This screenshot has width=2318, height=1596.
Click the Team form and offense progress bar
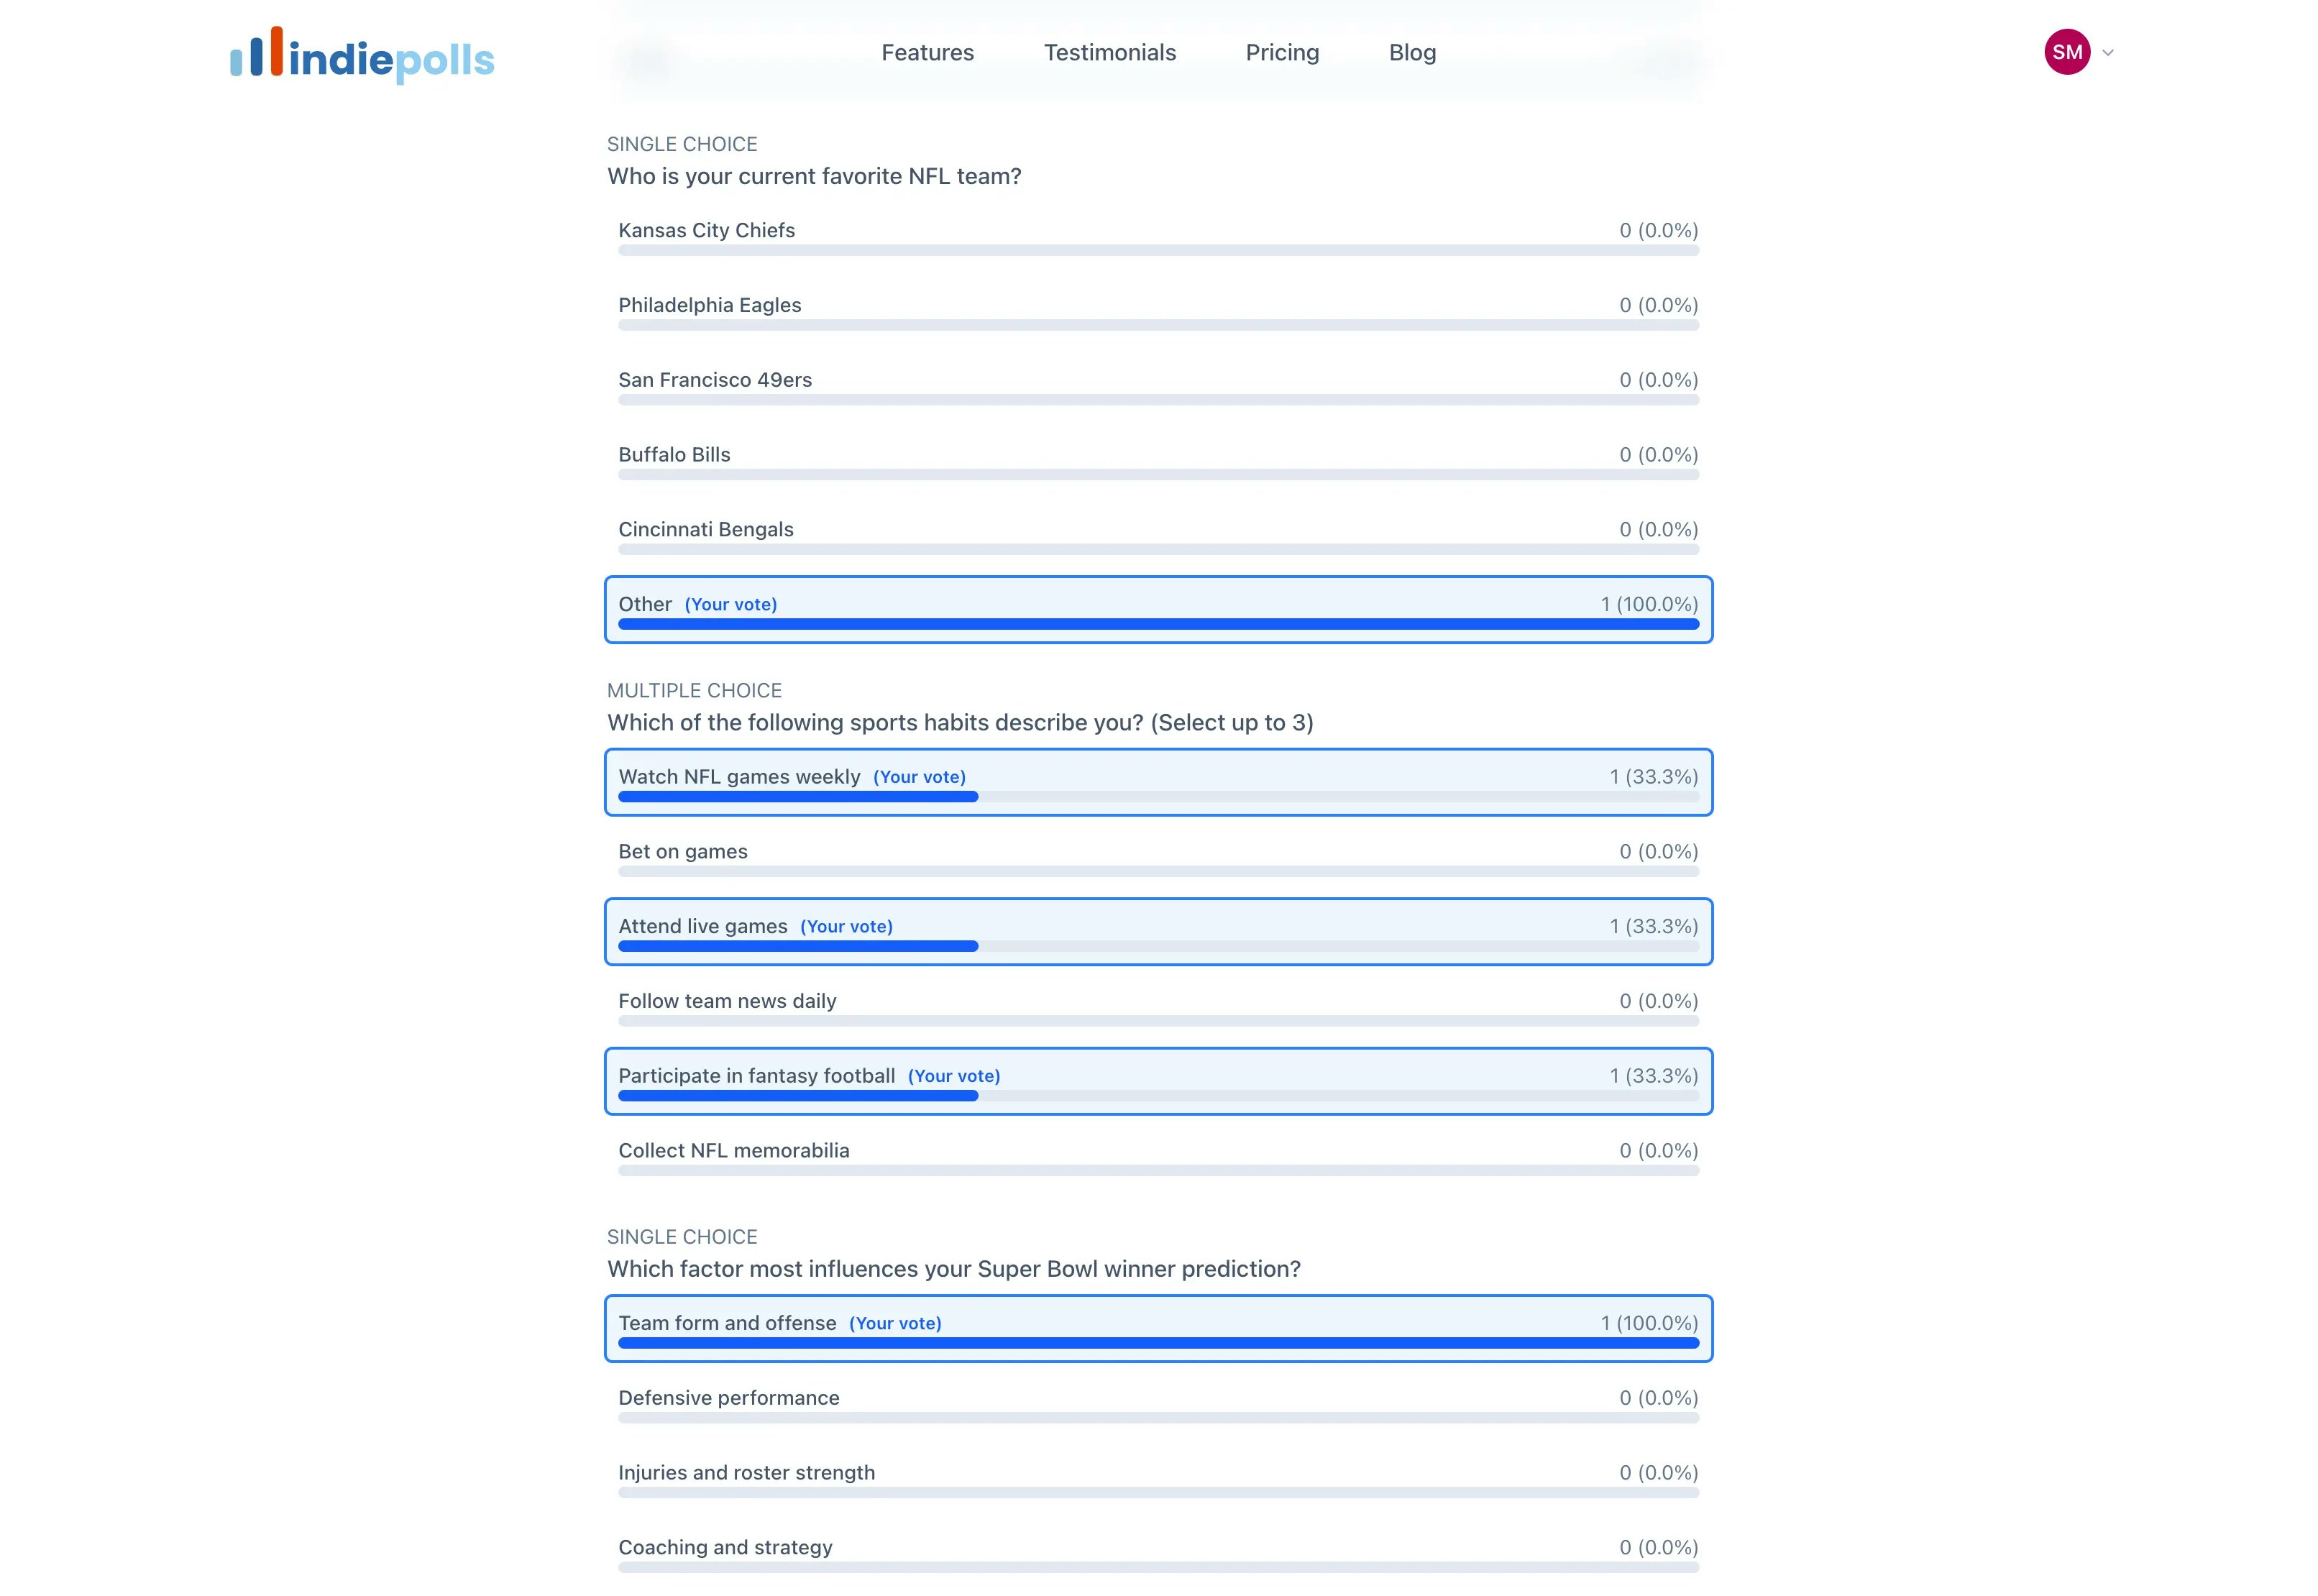tap(1158, 1344)
